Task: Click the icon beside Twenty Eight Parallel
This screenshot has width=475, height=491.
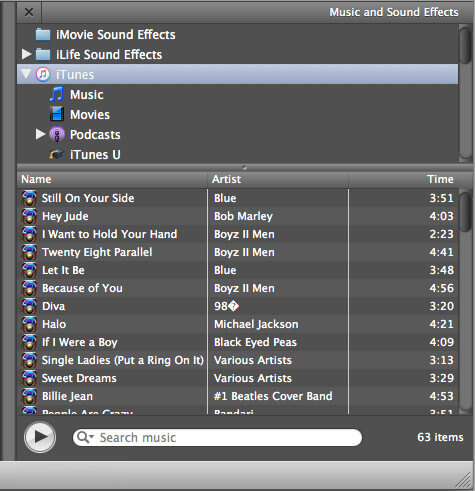Action: (x=29, y=252)
